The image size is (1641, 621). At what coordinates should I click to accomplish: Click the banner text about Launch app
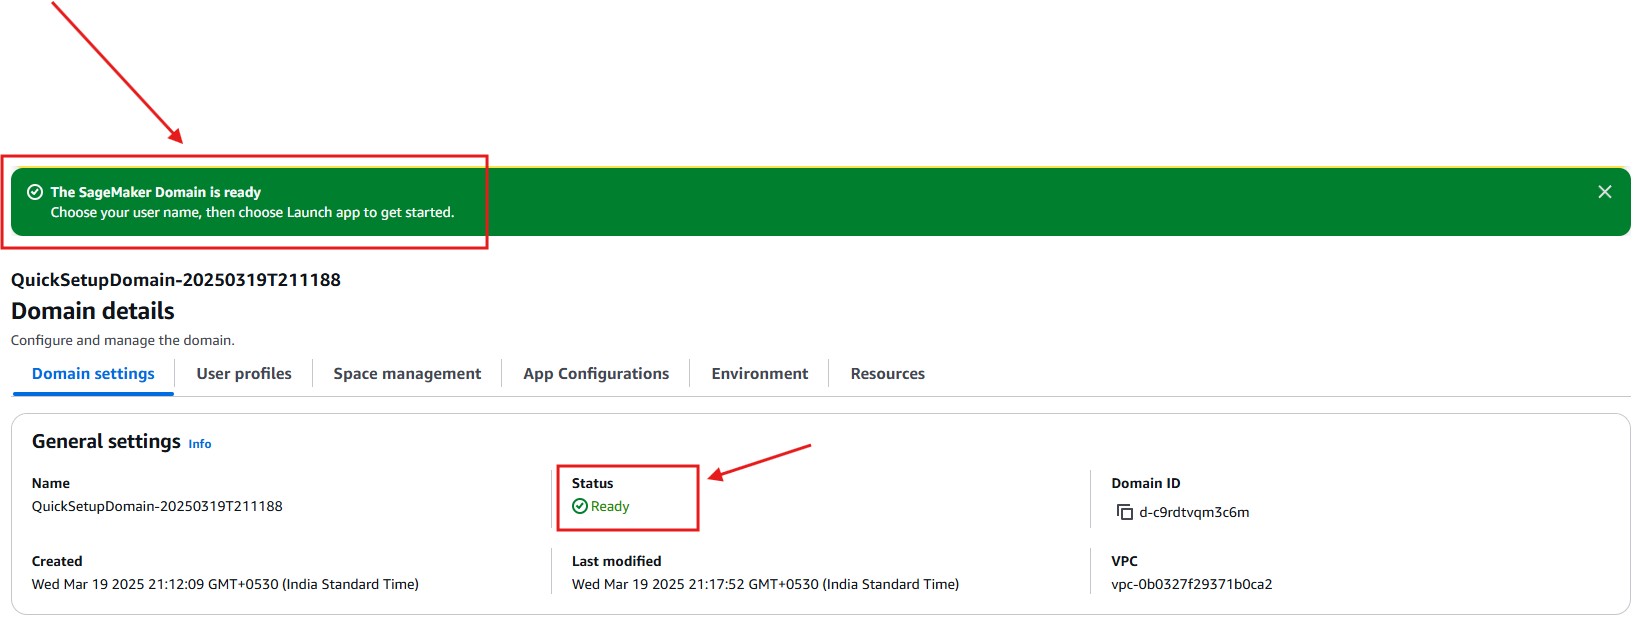pyautogui.click(x=252, y=213)
